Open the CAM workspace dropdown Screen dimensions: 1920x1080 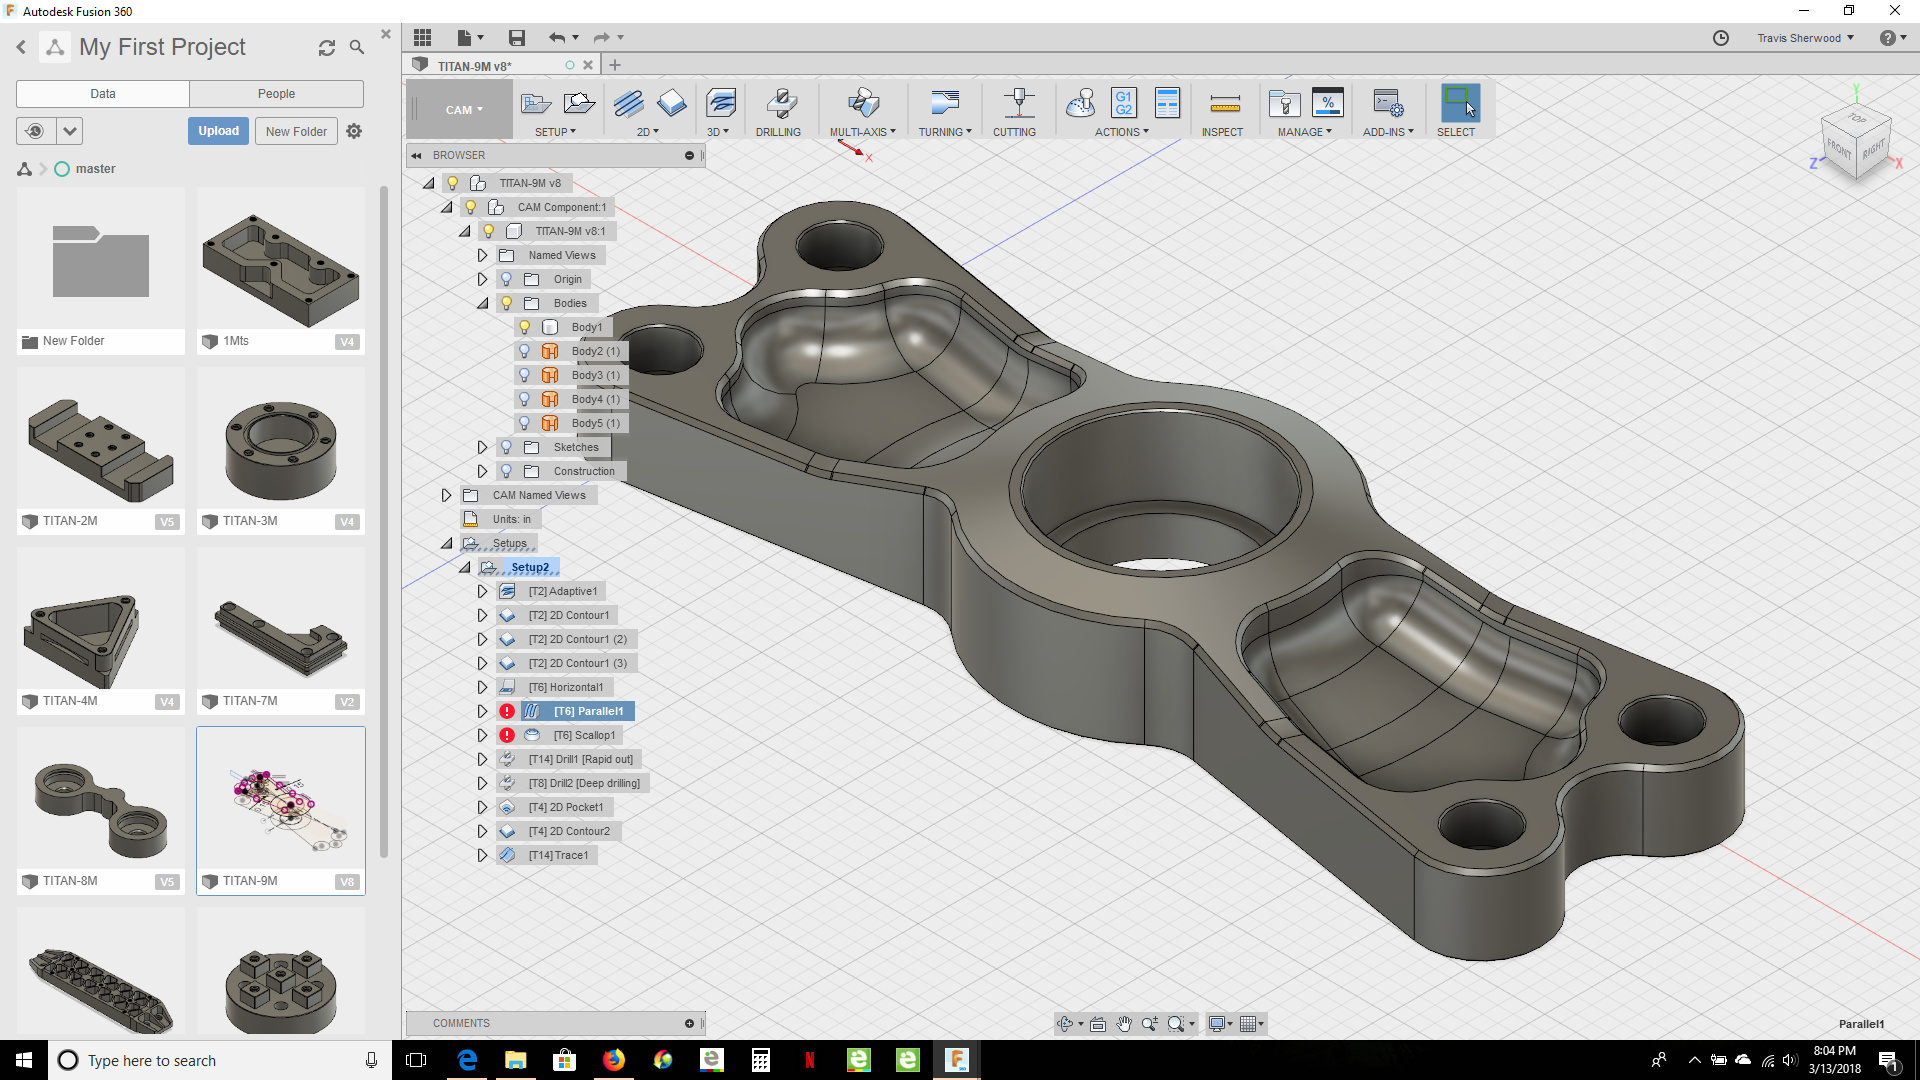464,110
